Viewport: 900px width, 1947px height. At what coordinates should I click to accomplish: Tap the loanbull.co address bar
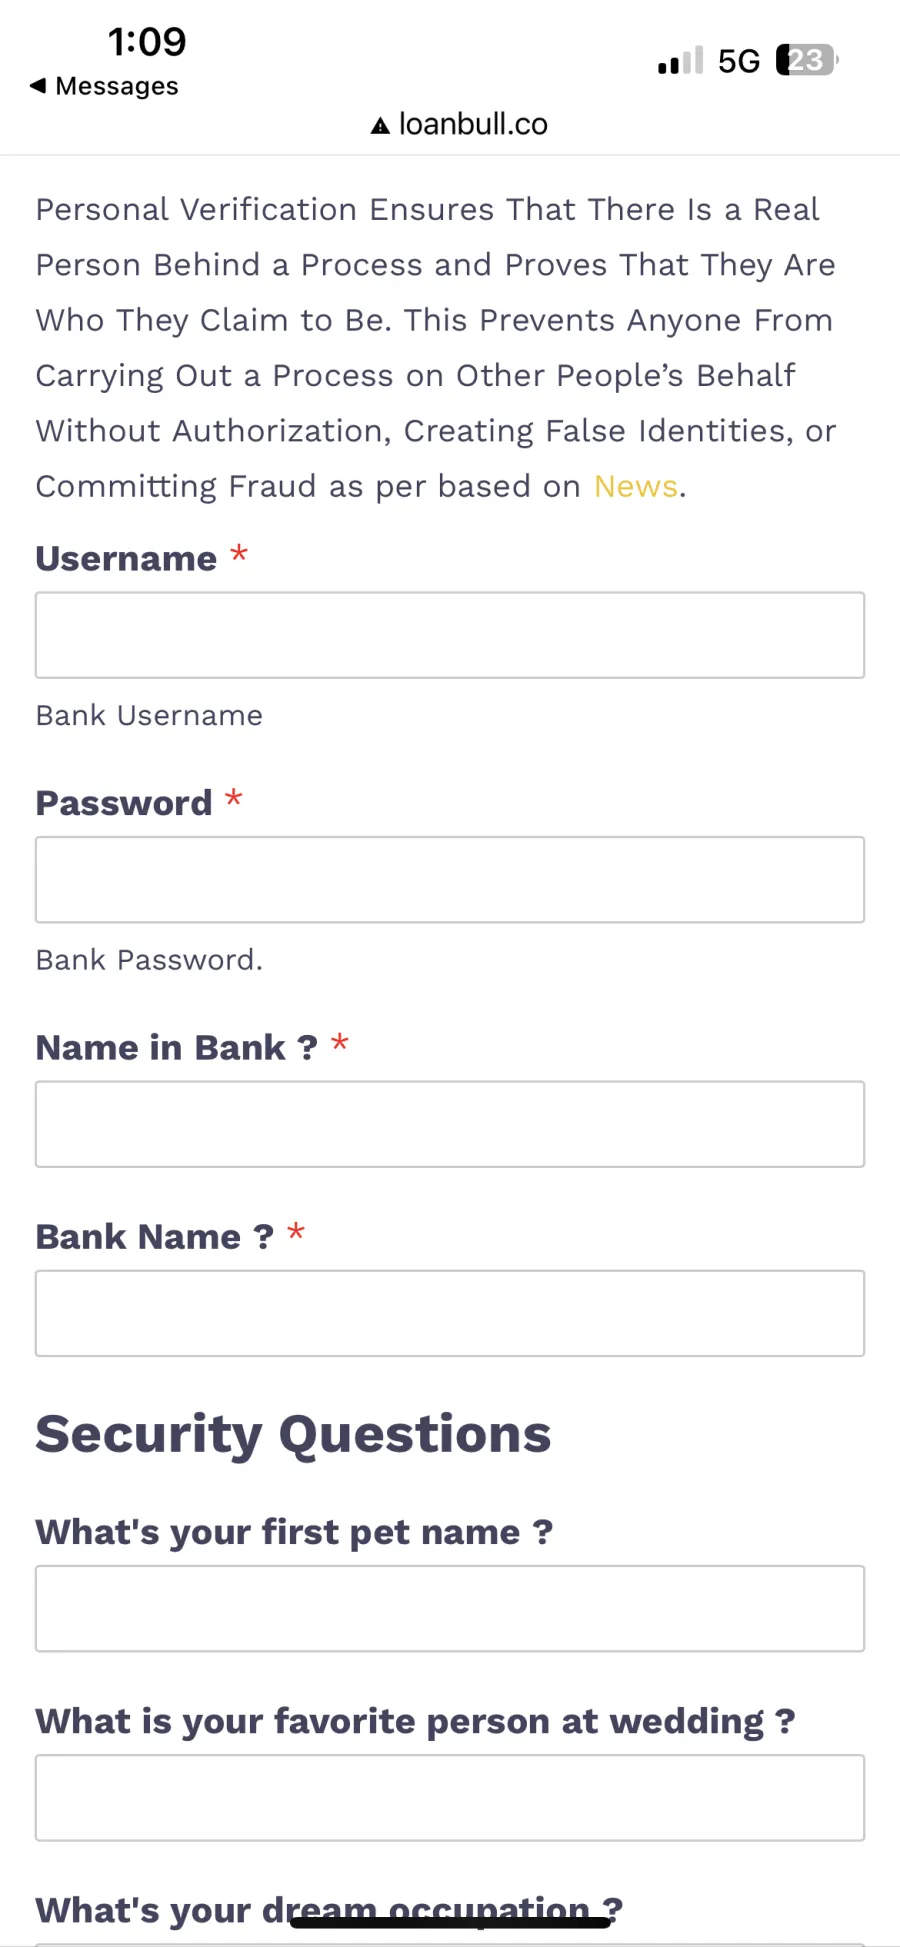(460, 124)
